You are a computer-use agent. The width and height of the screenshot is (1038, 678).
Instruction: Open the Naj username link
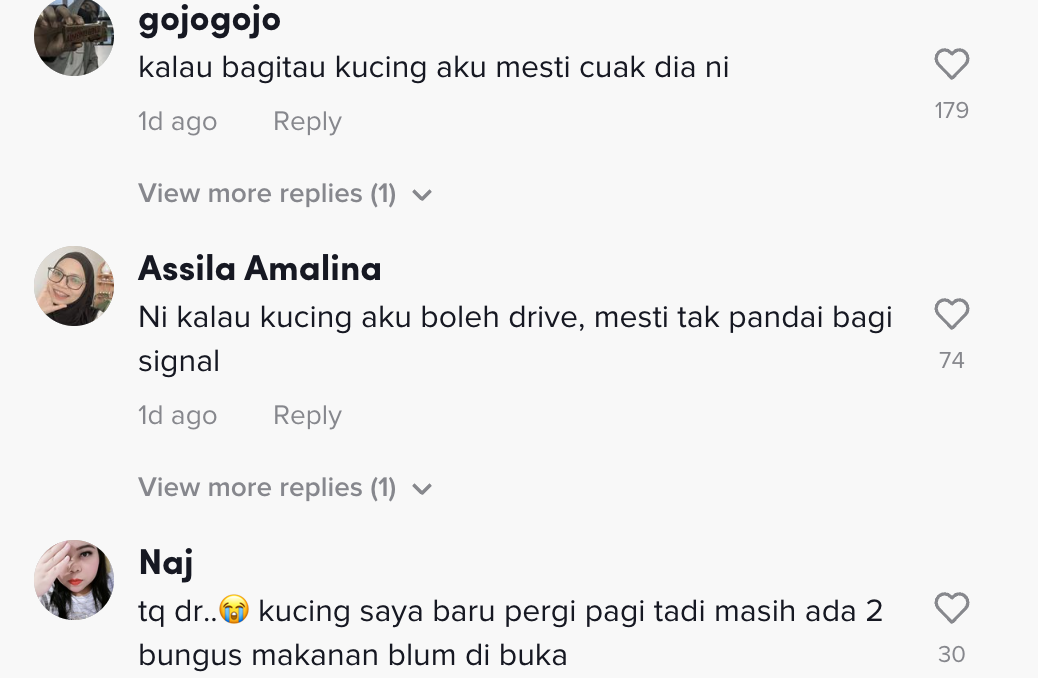point(166,563)
